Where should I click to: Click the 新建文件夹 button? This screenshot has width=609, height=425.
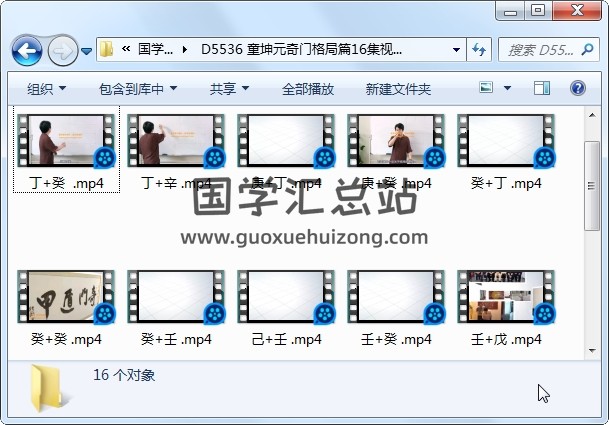[x=398, y=89]
